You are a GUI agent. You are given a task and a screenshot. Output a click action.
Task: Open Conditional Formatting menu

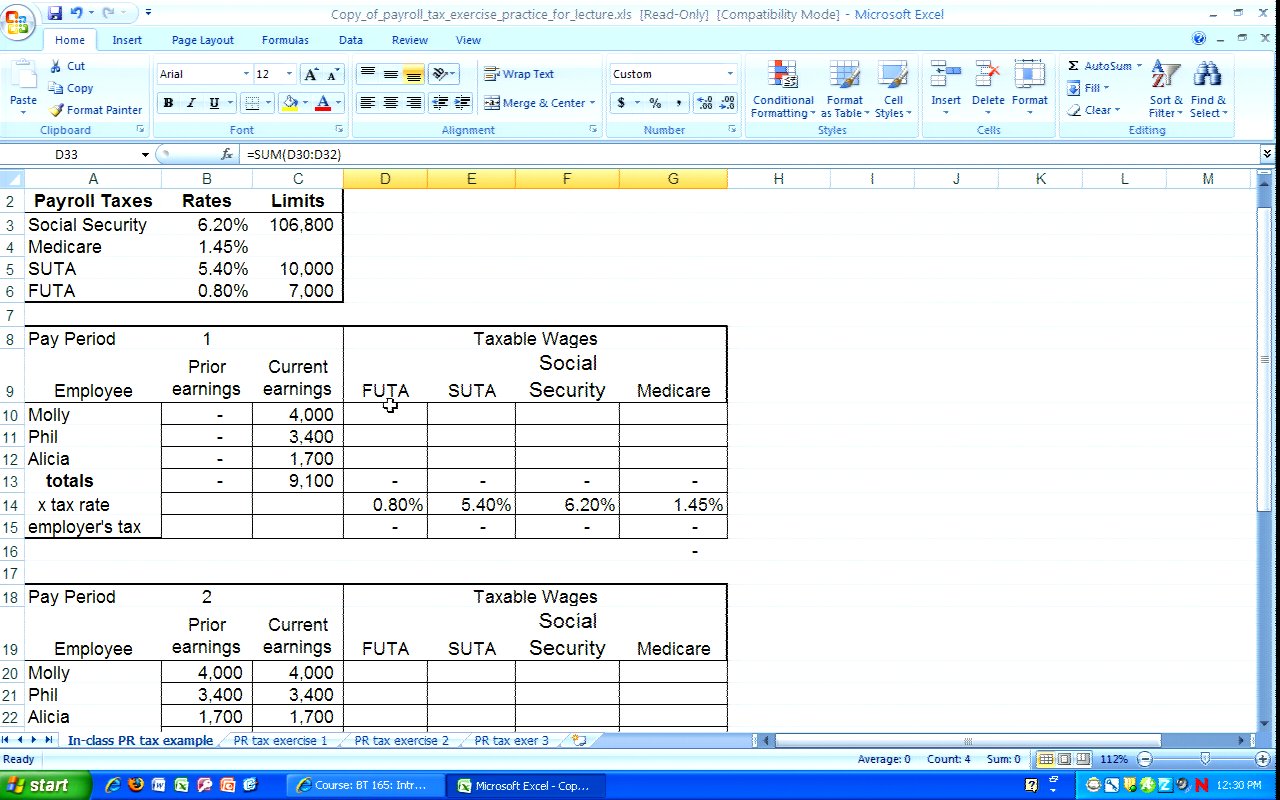point(783,90)
